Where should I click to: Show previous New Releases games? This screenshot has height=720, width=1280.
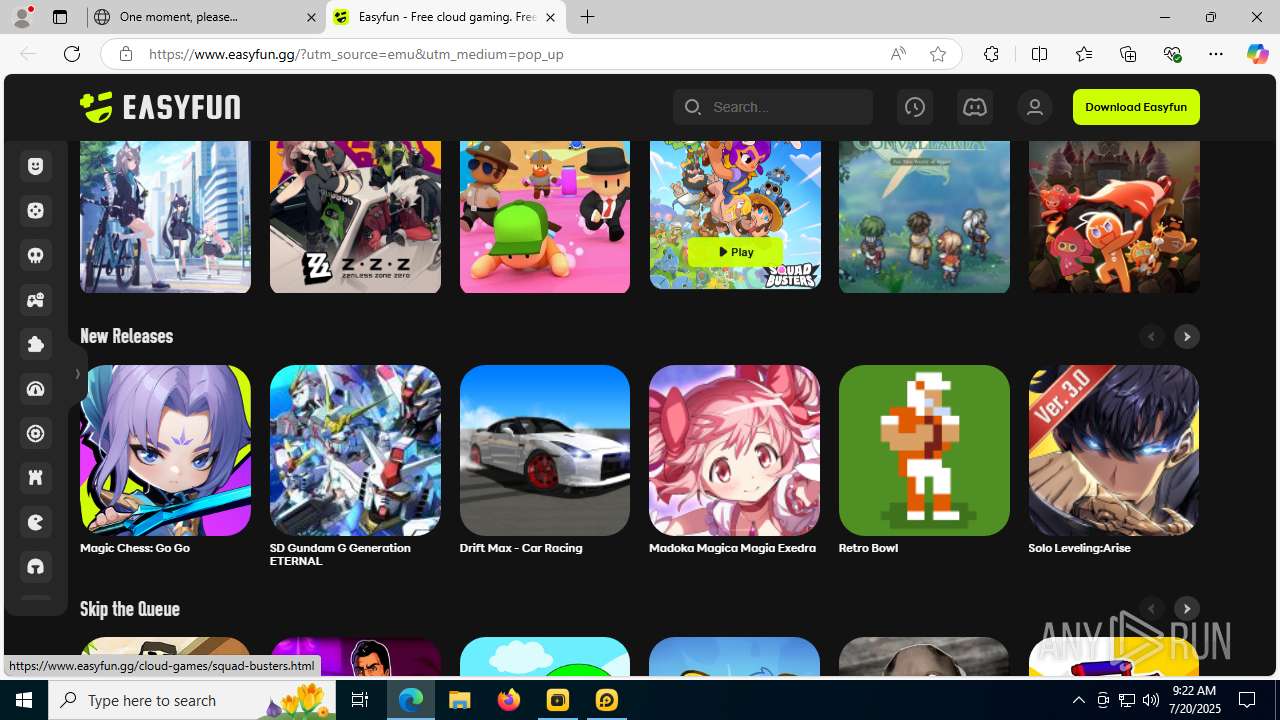click(x=1151, y=337)
